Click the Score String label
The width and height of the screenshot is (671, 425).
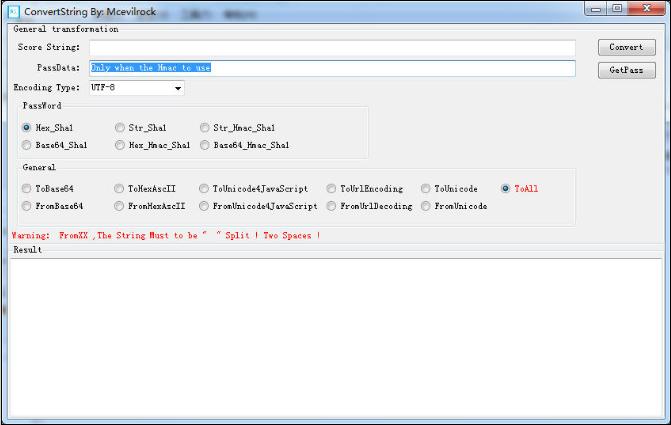click(x=49, y=47)
